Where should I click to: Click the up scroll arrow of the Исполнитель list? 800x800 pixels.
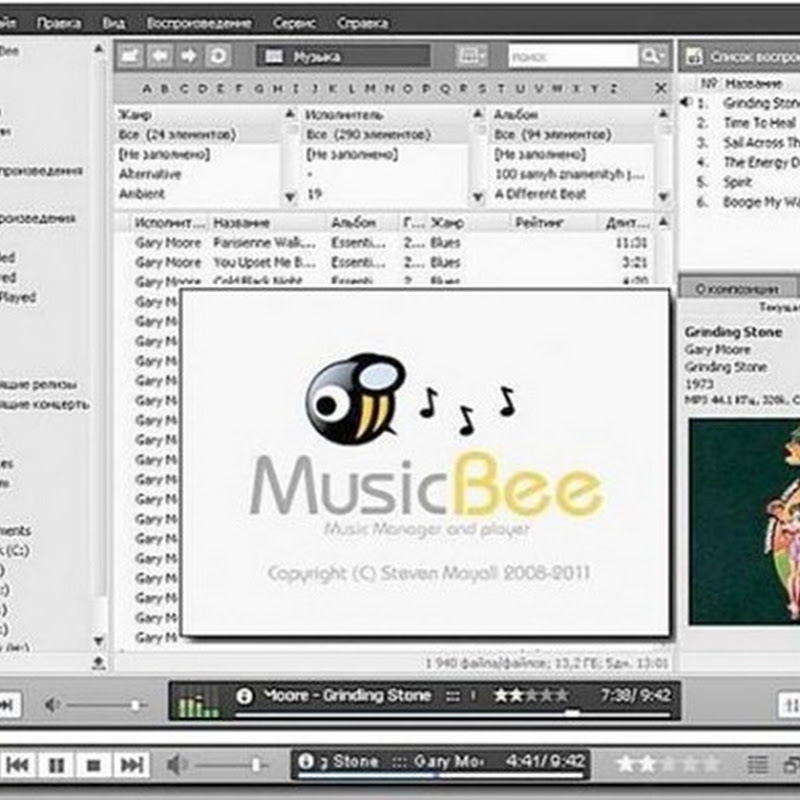click(478, 114)
